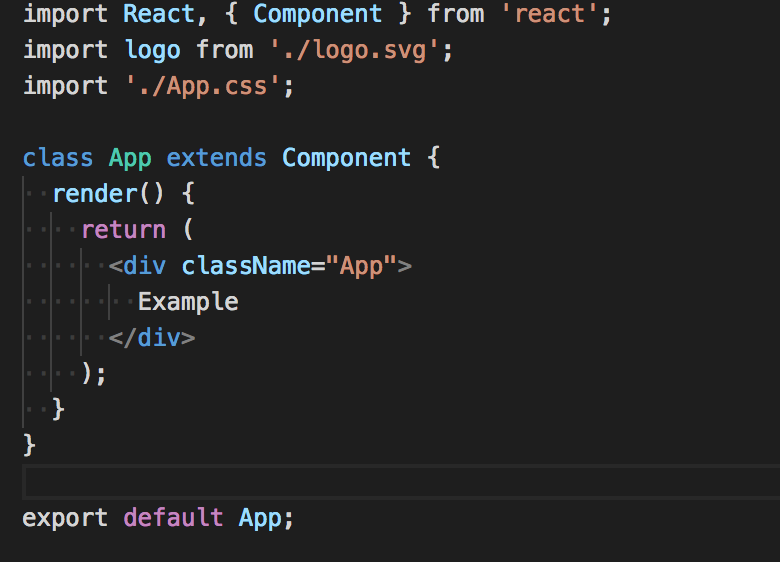Image resolution: width=780 pixels, height=562 pixels.
Task: Click the extends keyword
Action: (x=216, y=158)
